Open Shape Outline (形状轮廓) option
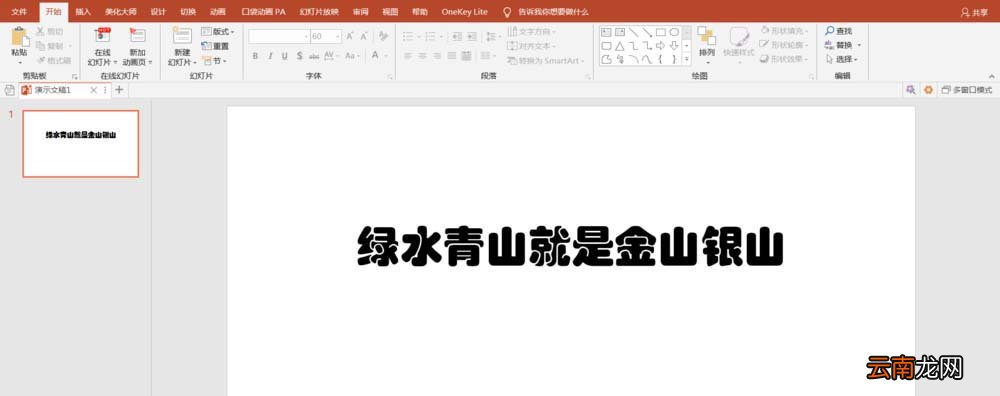 pos(784,45)
